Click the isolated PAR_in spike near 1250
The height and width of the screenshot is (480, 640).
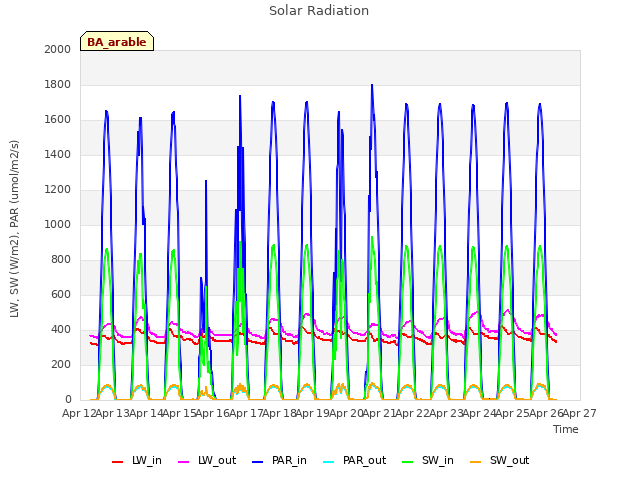(x=206, y=181)
